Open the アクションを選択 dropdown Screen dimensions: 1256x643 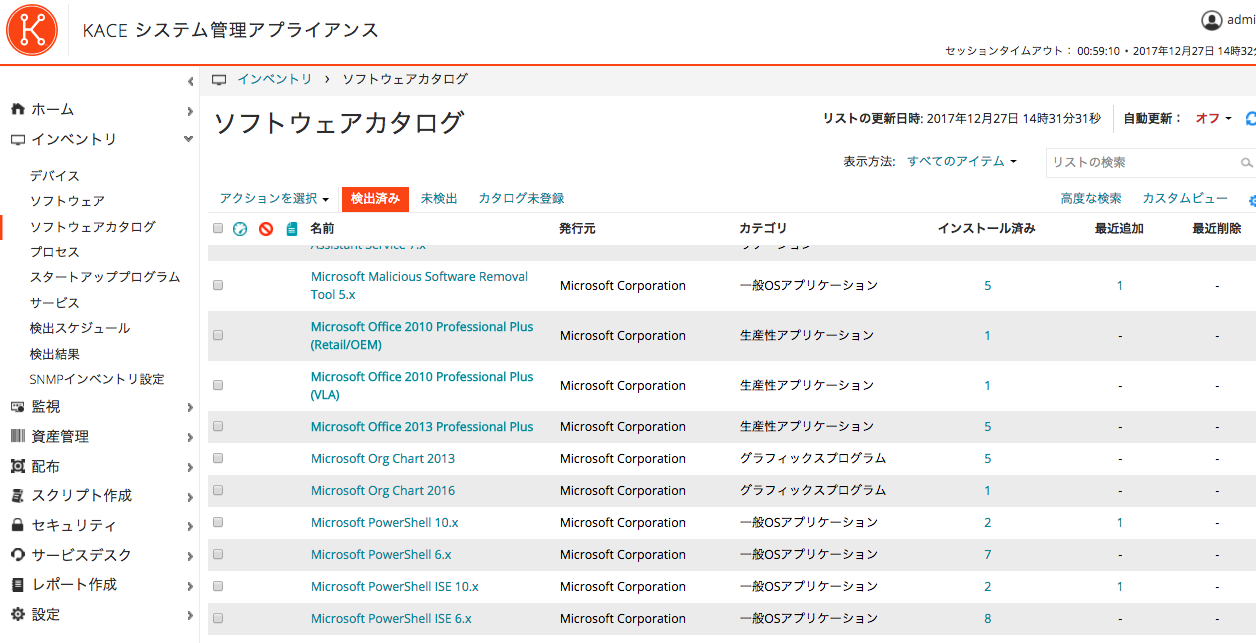pyautogui.click(x=274, y=199)
